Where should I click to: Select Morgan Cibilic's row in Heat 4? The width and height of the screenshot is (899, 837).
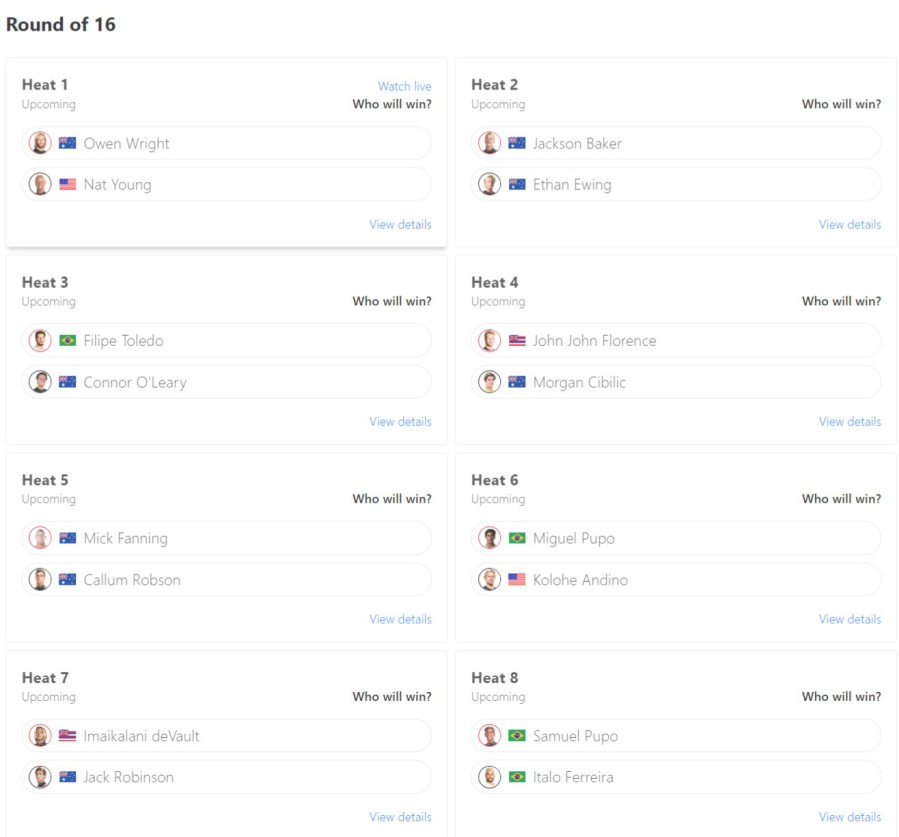point(676,382)
